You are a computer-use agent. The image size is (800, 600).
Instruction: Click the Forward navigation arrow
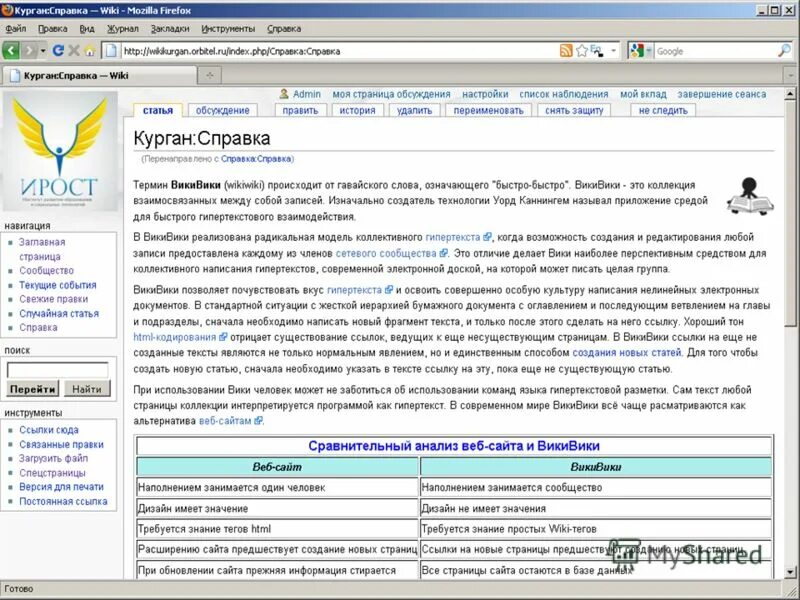point(29,51)
